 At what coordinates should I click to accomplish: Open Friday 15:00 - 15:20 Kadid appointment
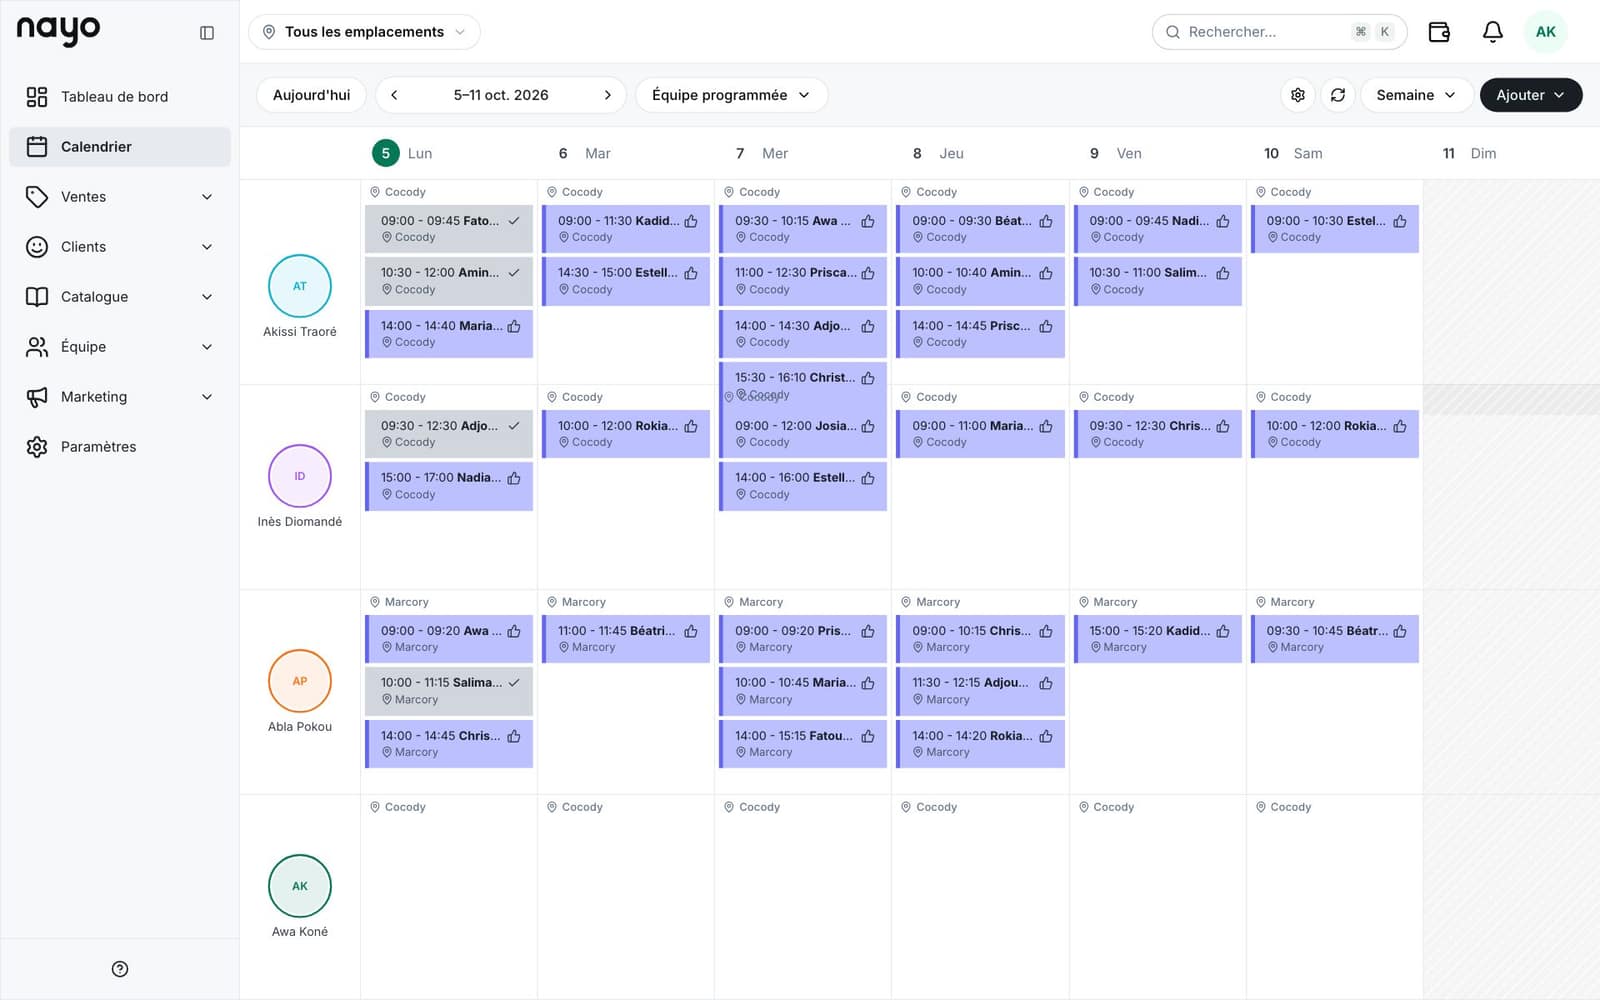click(1157, 639)
